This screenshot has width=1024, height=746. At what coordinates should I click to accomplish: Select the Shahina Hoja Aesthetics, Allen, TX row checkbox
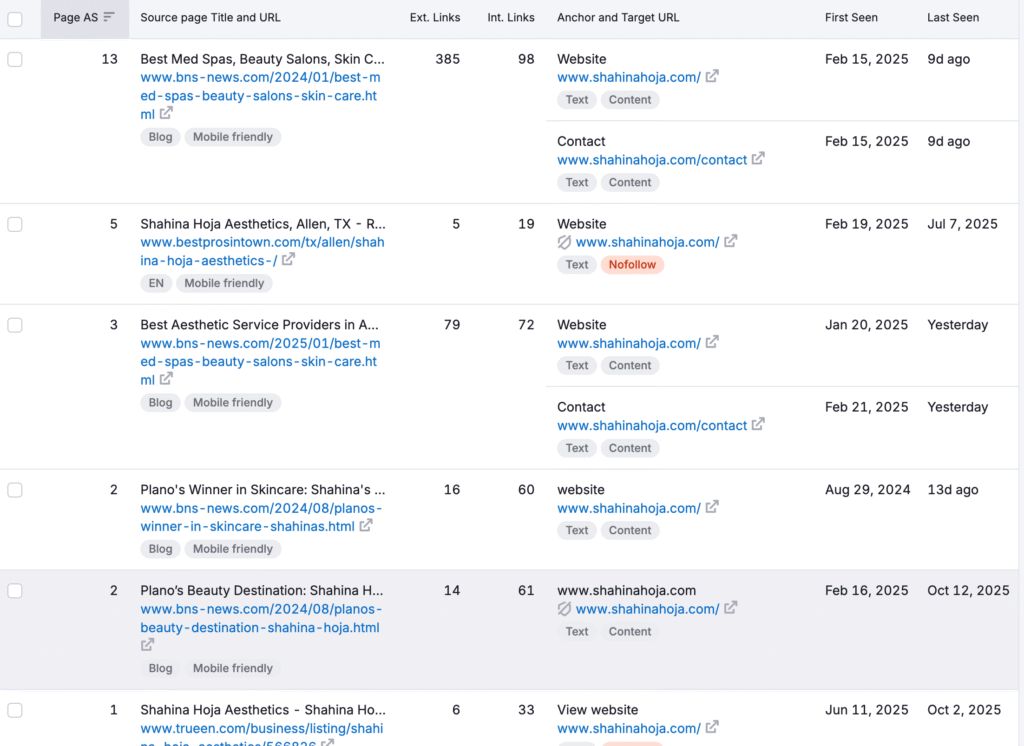tap(14, 224)
